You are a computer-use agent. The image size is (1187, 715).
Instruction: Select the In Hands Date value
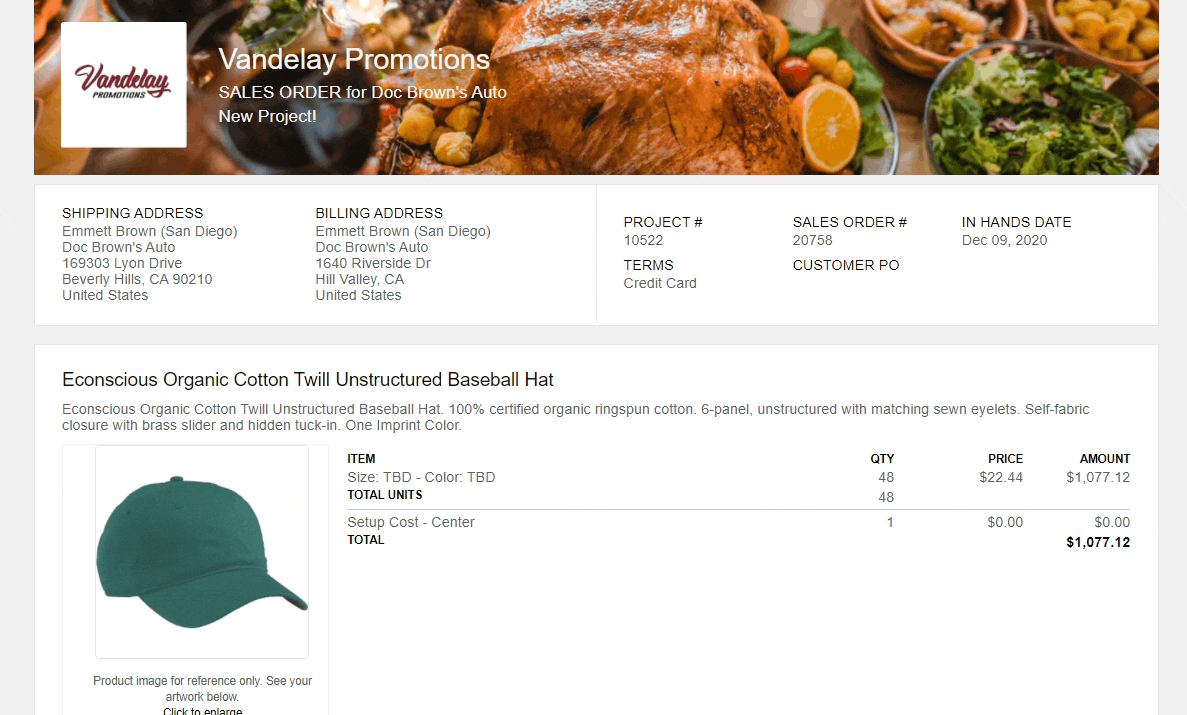click(1004, 240)
